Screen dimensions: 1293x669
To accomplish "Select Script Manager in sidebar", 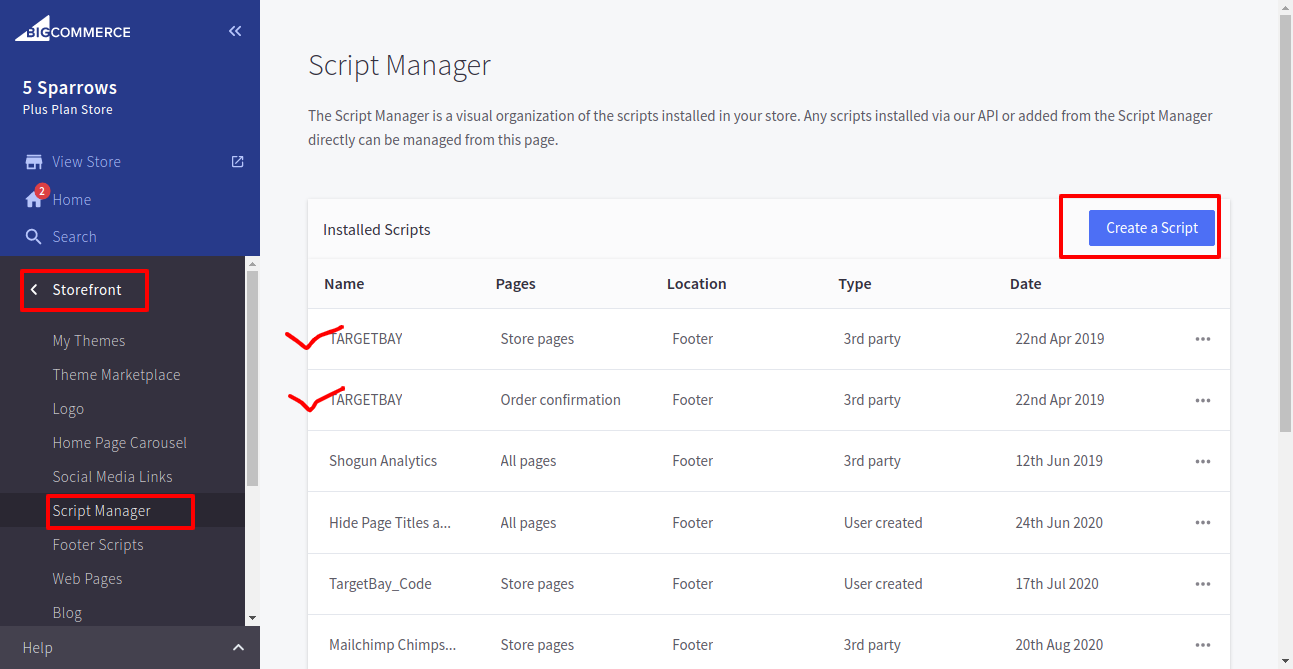I will [102, 511].
